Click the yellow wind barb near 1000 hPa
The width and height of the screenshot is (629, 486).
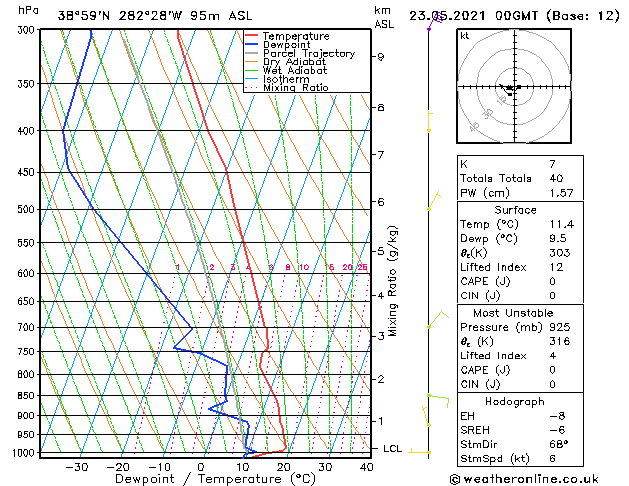click(x=420, y=452)
